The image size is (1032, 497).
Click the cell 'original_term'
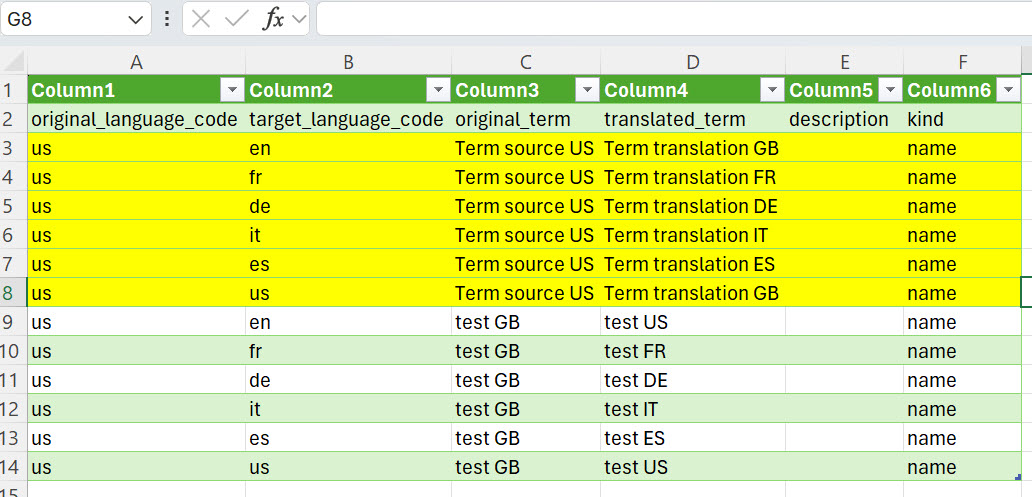point(525,119)
